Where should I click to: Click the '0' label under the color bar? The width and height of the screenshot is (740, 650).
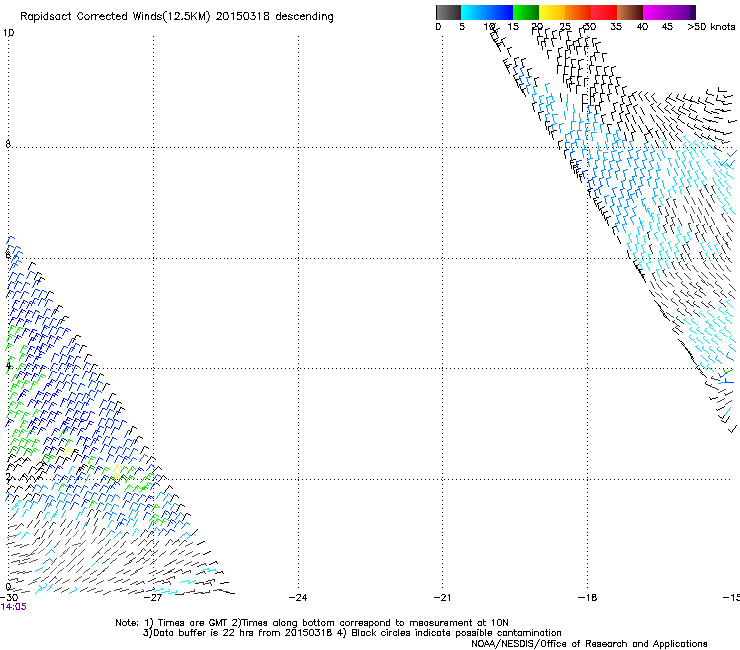tap(438, 27)
